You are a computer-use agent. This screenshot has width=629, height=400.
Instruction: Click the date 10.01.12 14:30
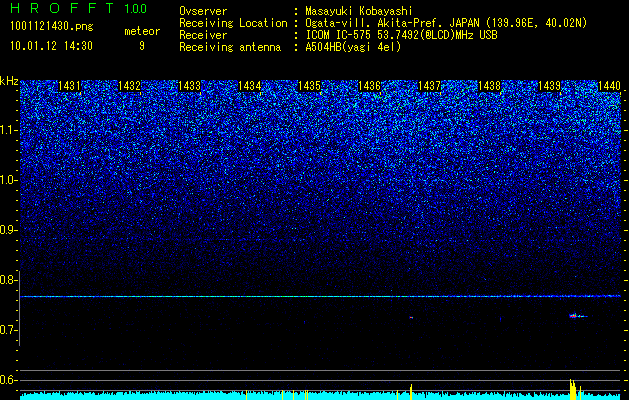tap(51, 46)
